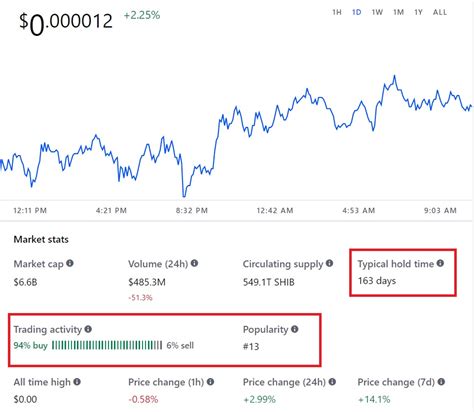This screenshot has height=412, width=474.
Task: Open Price change (24h) info icon
Action: pyautogui.click(x=332, y=381)
